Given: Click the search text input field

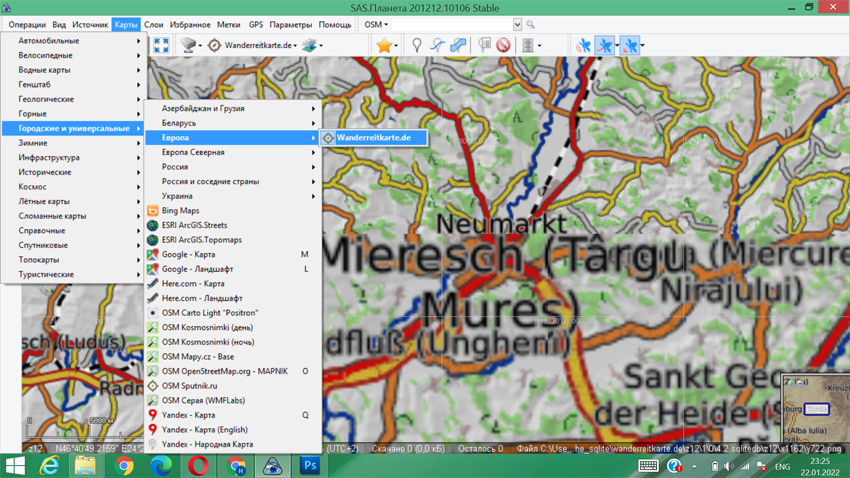Looking at the screenshot, I should 453,24.
